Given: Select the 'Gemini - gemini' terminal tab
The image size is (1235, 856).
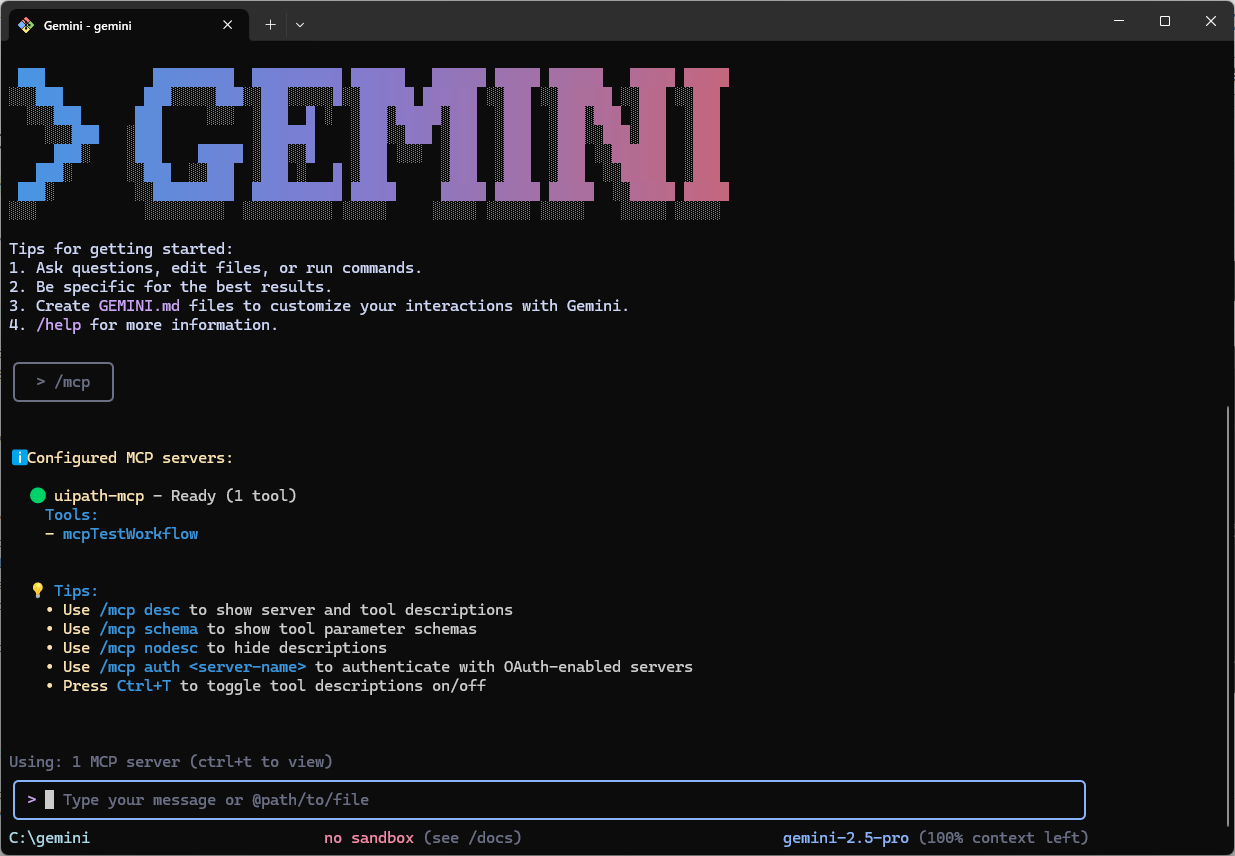Looking at the screenshot, I should 128,25.
